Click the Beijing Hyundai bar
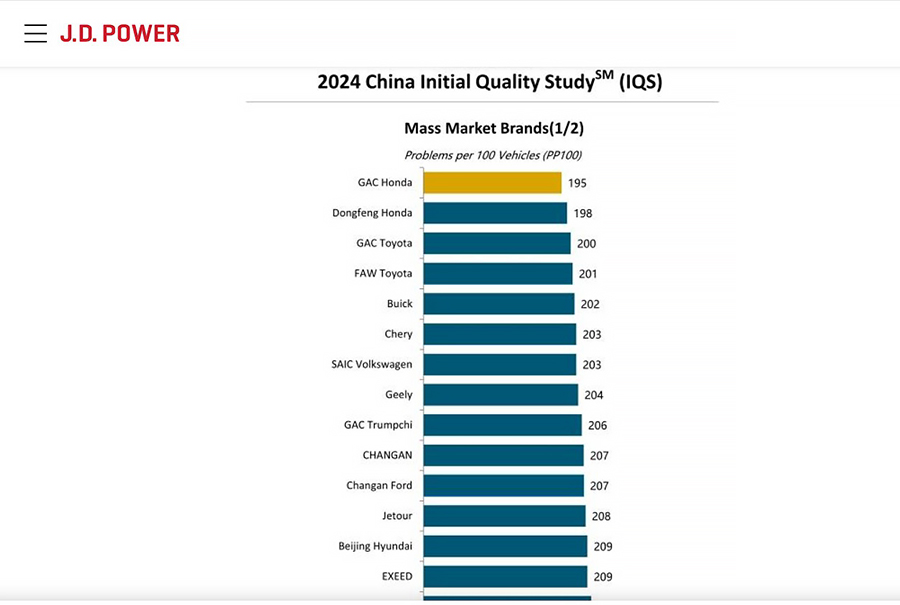Viewport: 900px width, 605px height. 505,546
